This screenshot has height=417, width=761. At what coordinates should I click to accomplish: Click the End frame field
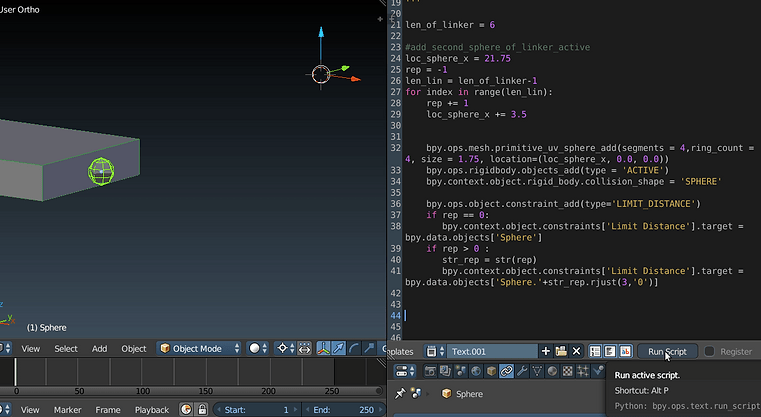(x=343, y=410)
